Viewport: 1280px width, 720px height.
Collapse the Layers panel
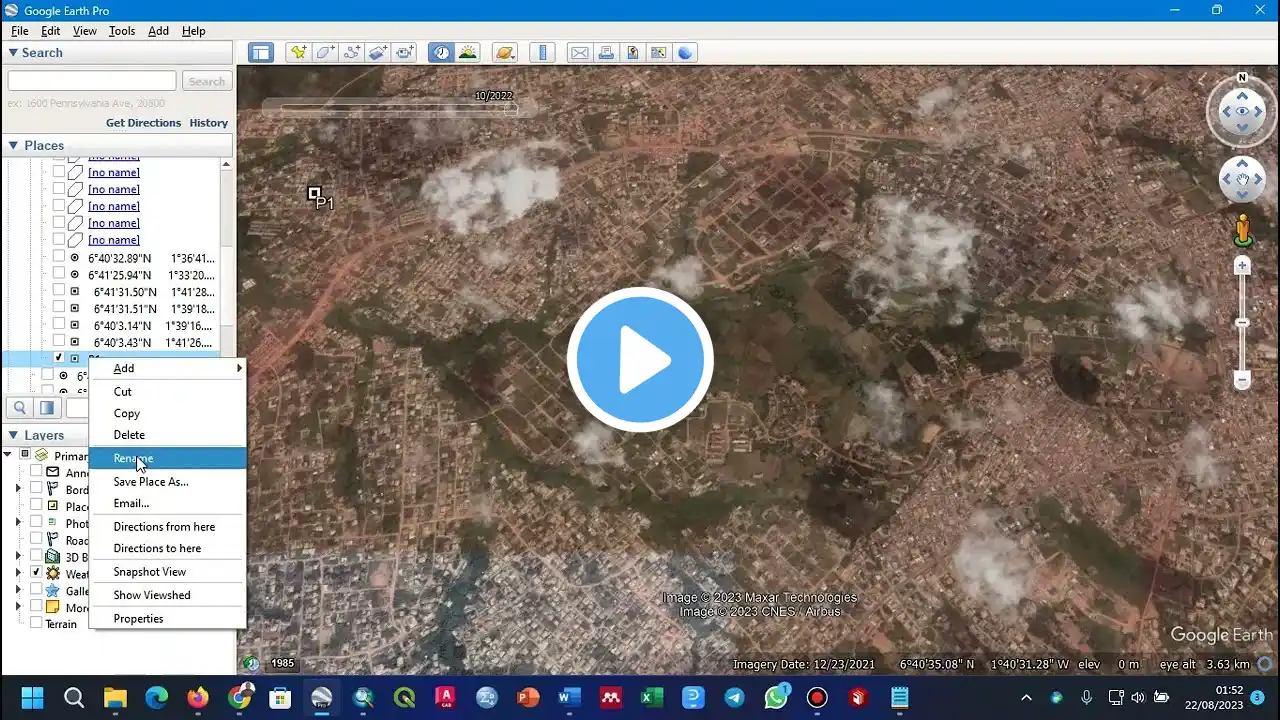(x=14, y=435)
